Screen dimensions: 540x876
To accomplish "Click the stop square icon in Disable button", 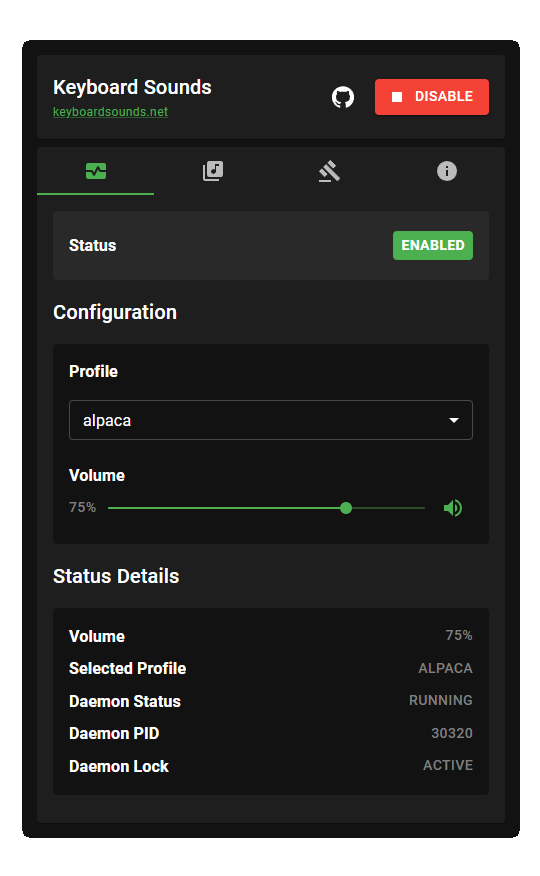I will 396,97.
